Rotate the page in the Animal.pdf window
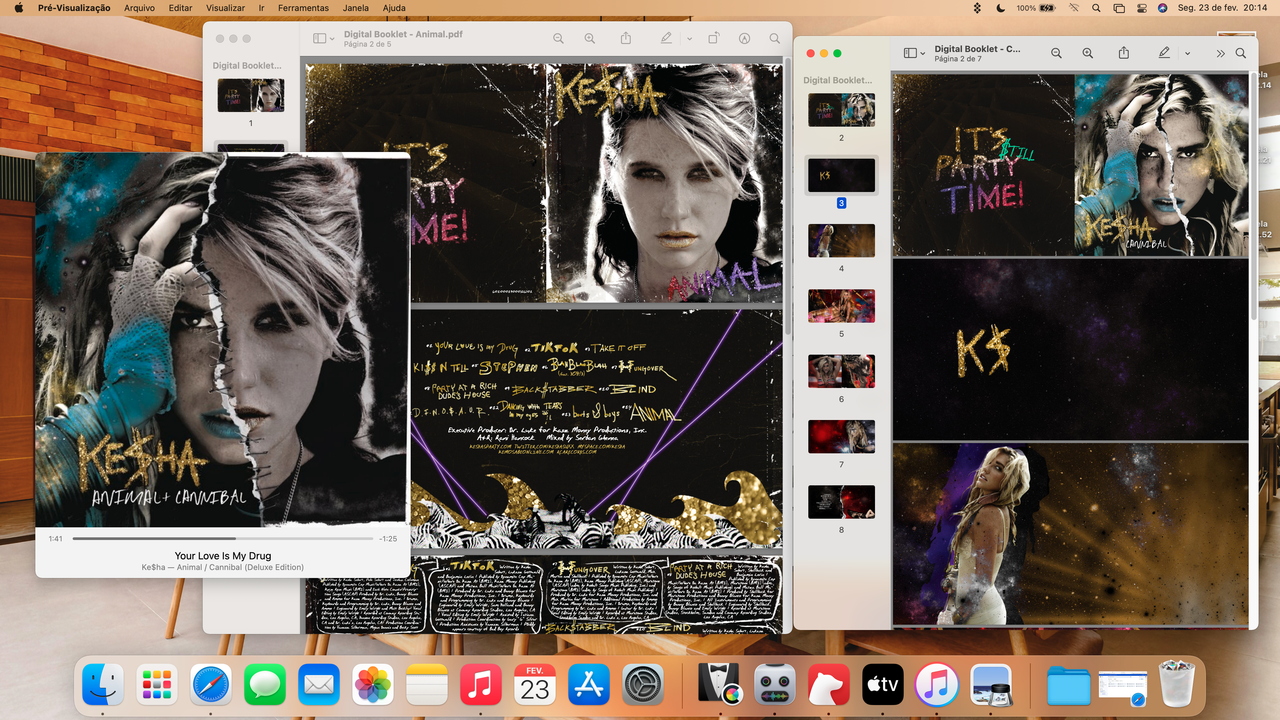 coord(714,38)
